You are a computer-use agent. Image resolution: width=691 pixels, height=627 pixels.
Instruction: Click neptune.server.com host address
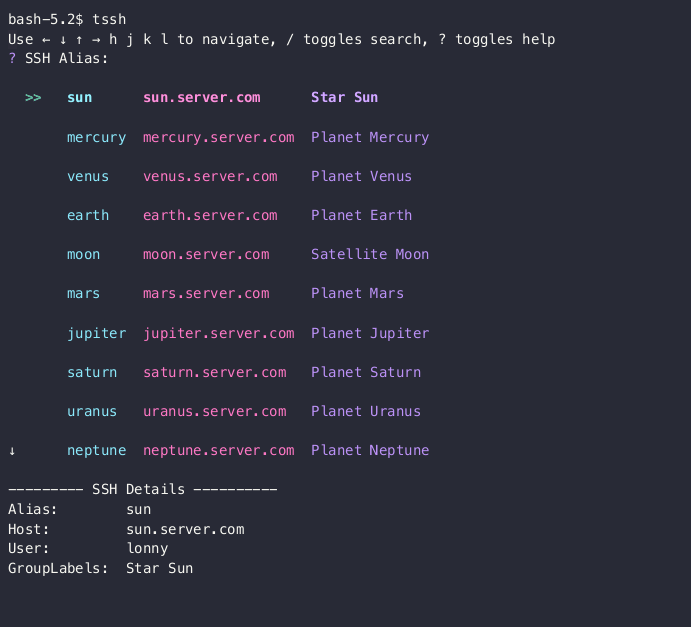219,451
